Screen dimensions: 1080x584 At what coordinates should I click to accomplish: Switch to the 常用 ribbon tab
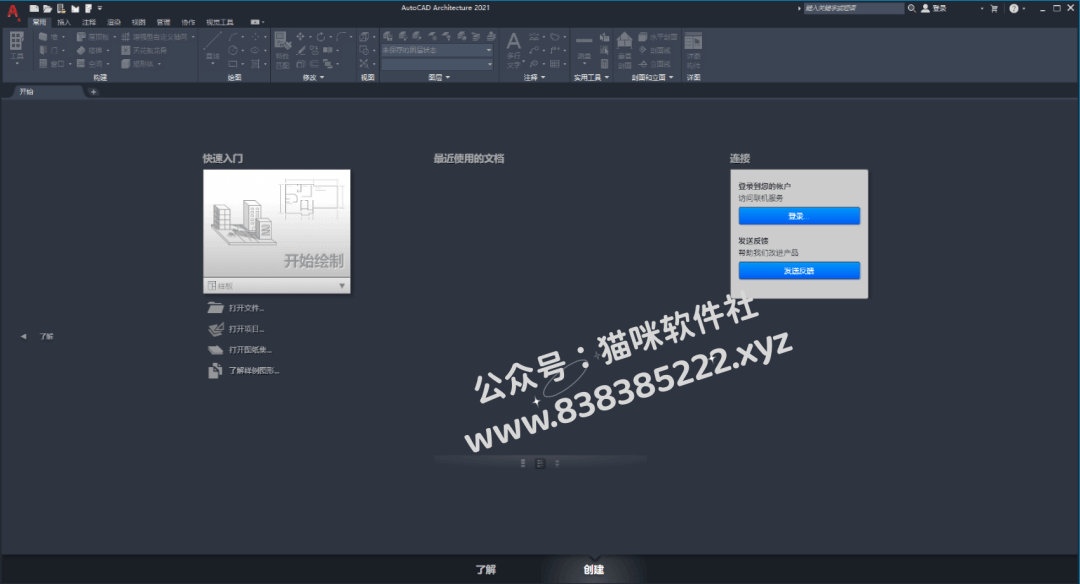[x=39, y=22]
